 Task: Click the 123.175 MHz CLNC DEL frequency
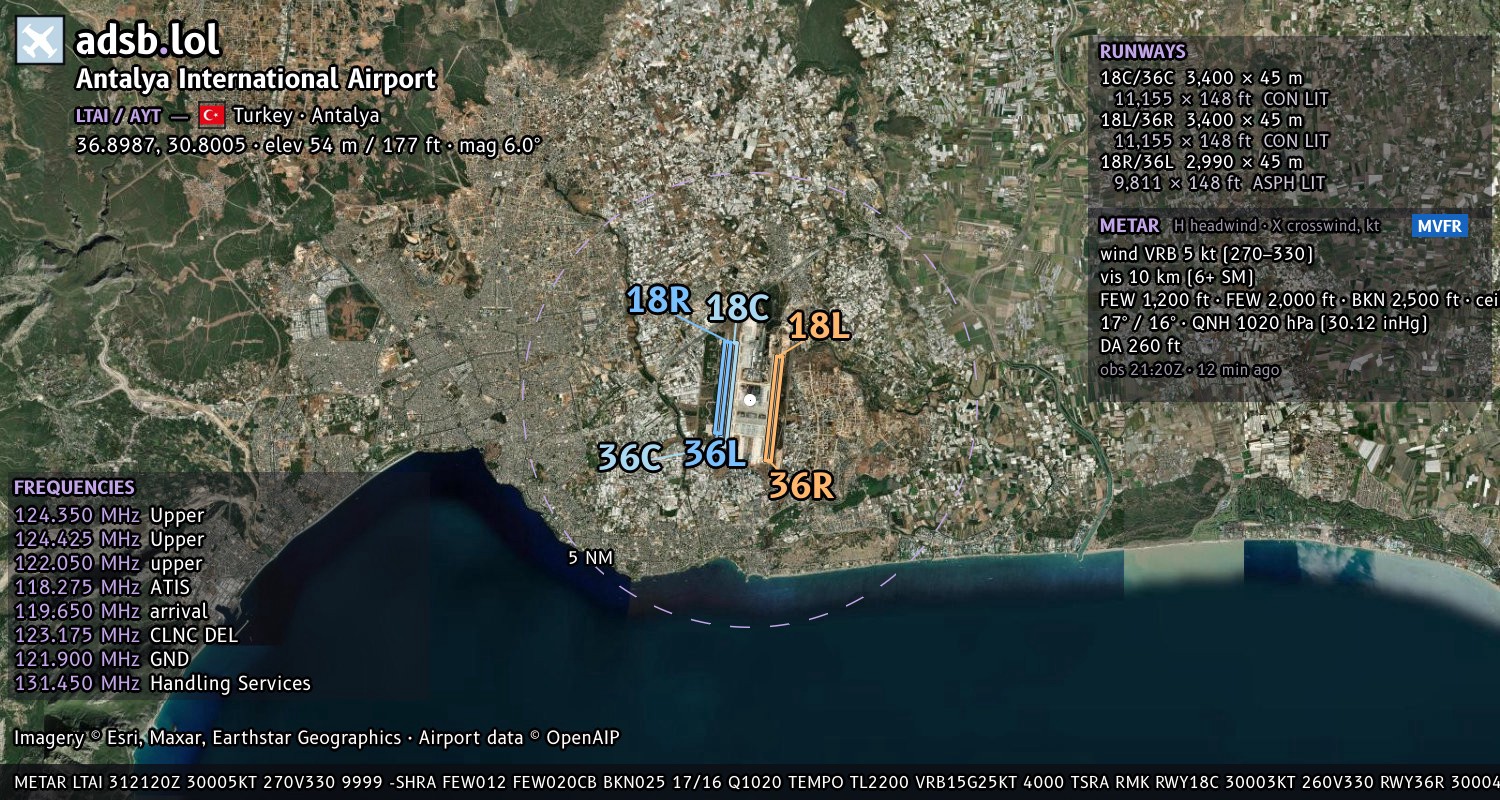tap(126, 635)
